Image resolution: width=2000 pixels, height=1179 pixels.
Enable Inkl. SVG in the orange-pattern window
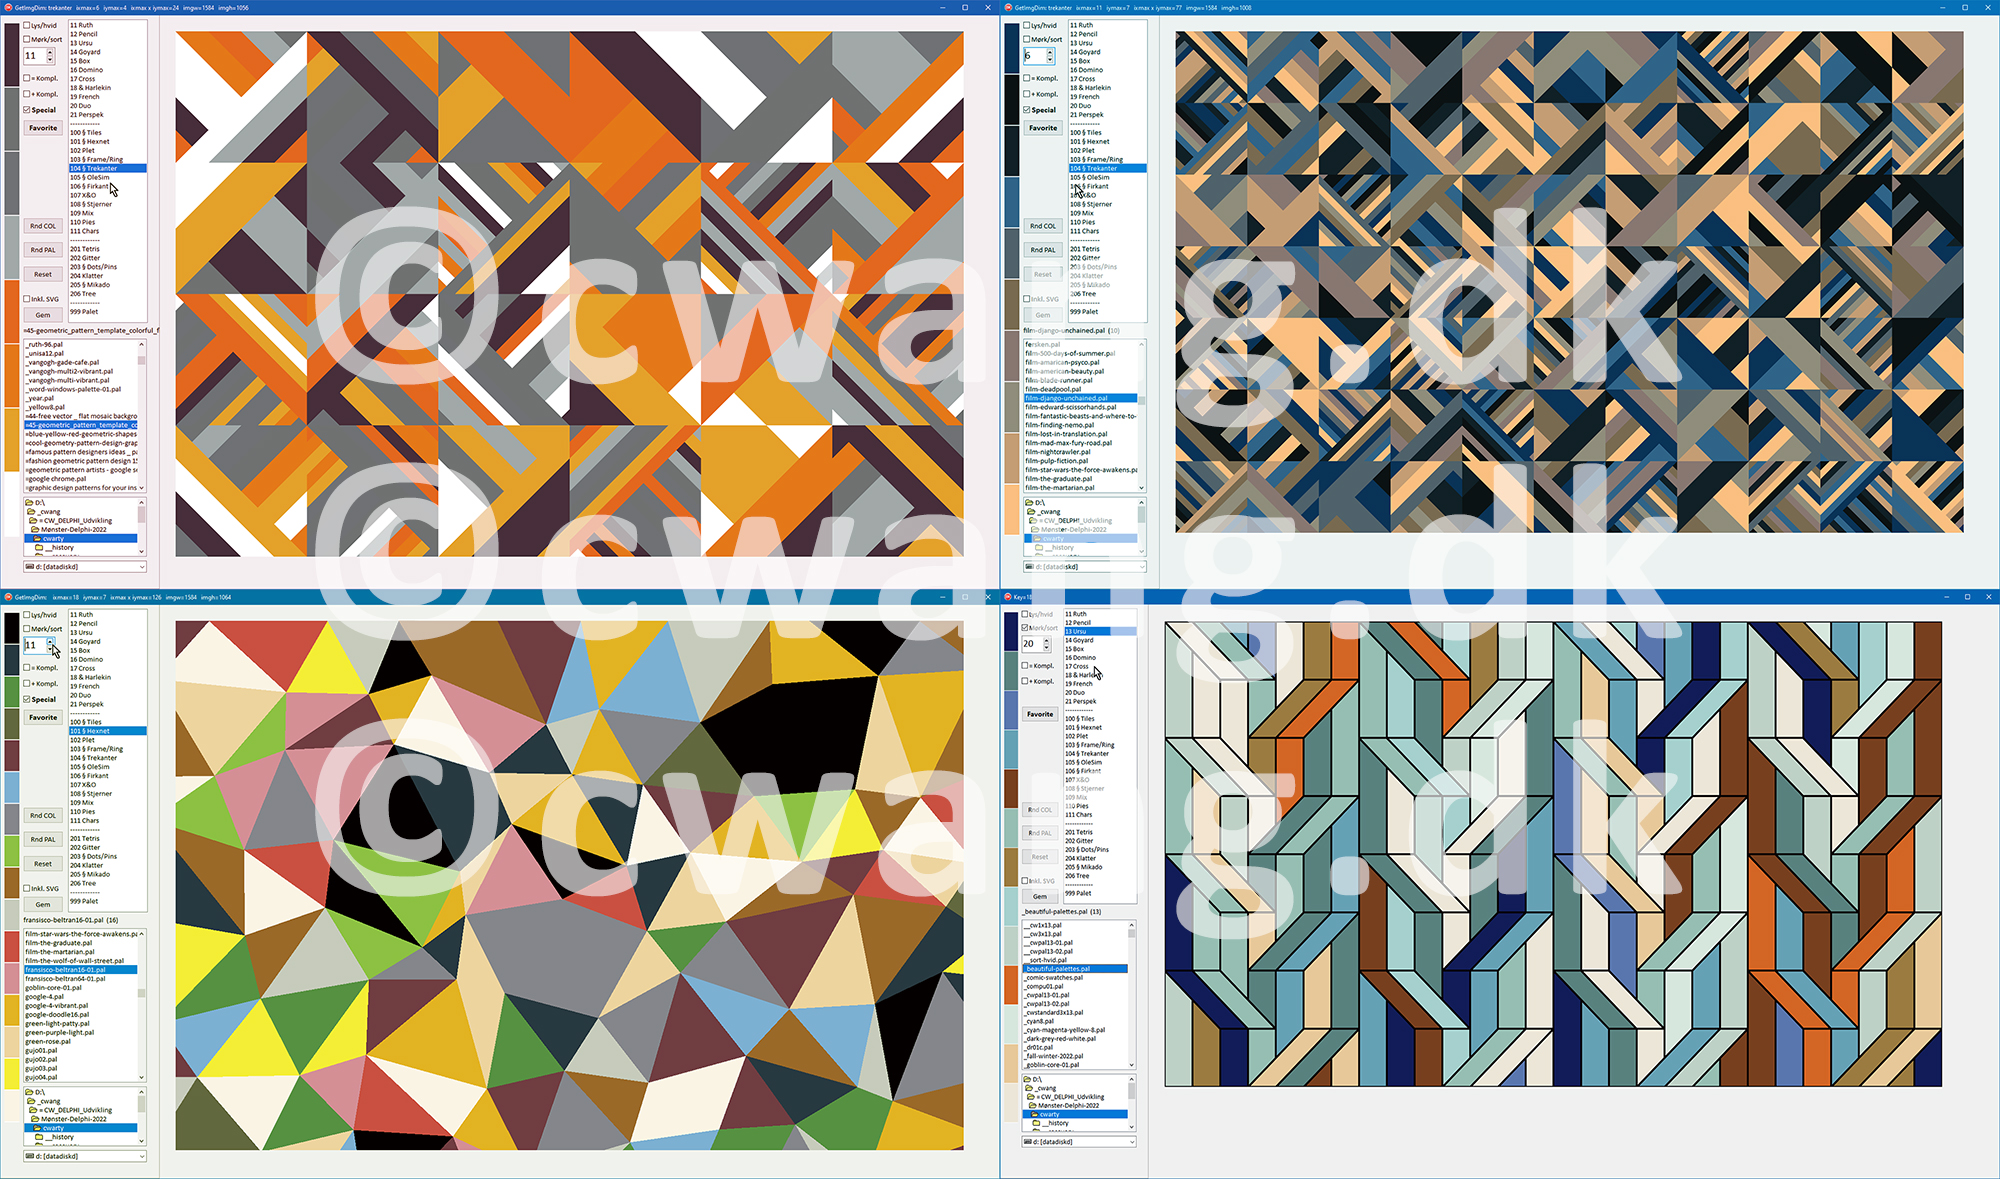click(27, 299)
